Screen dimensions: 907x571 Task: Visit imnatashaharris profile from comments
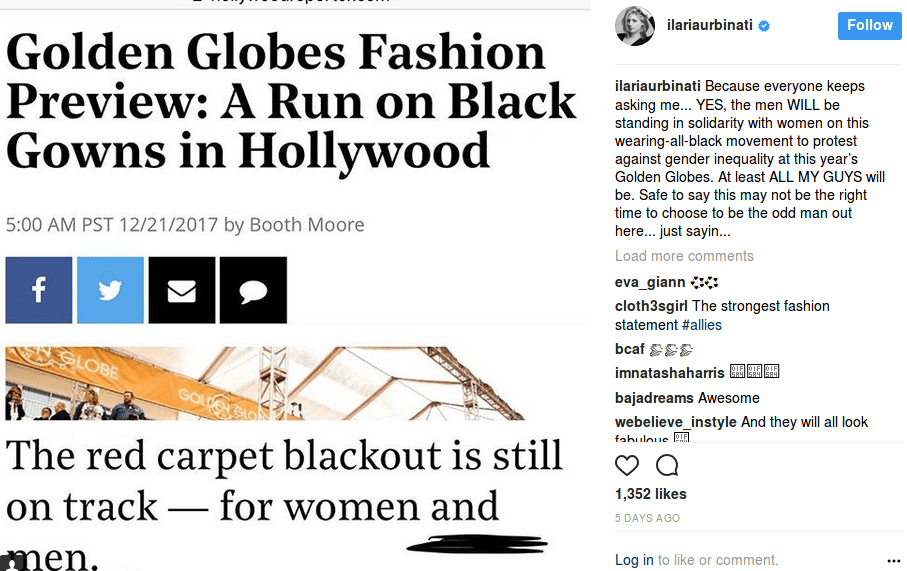669,373
